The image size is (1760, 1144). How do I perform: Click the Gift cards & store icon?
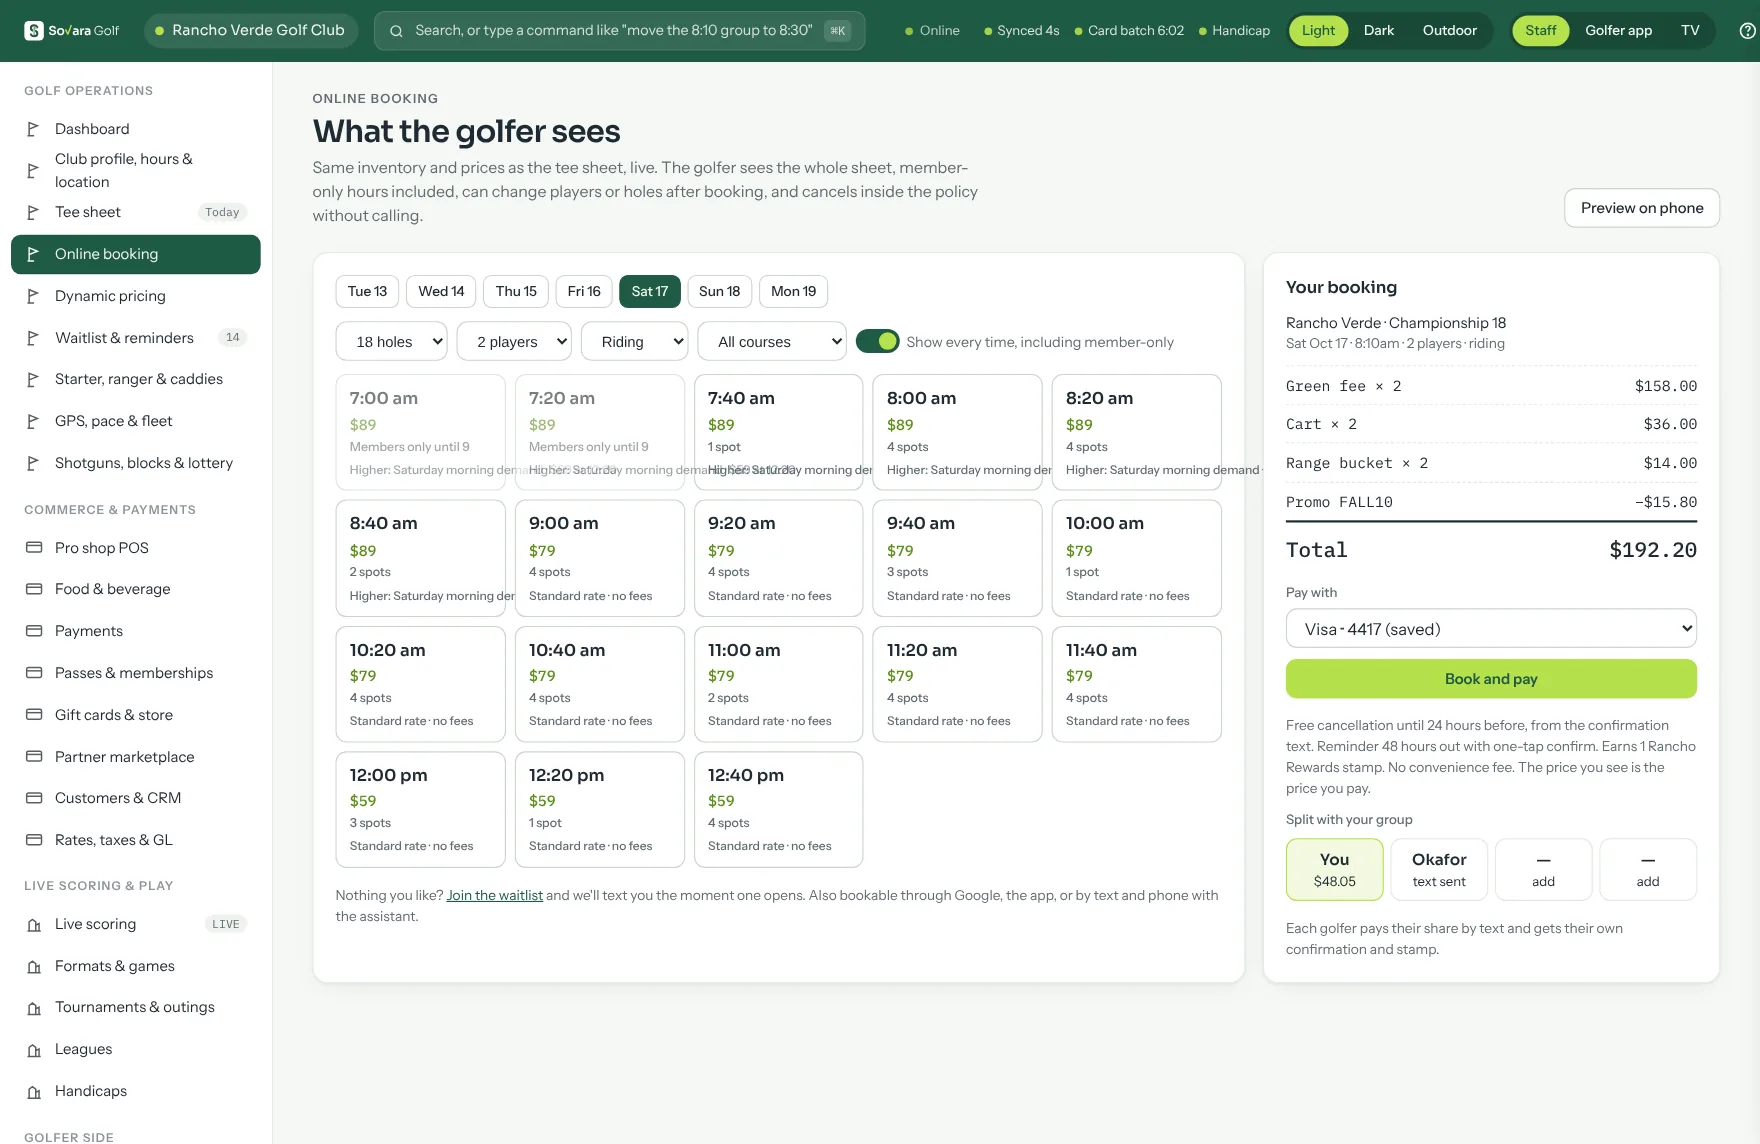coord(34,715)
